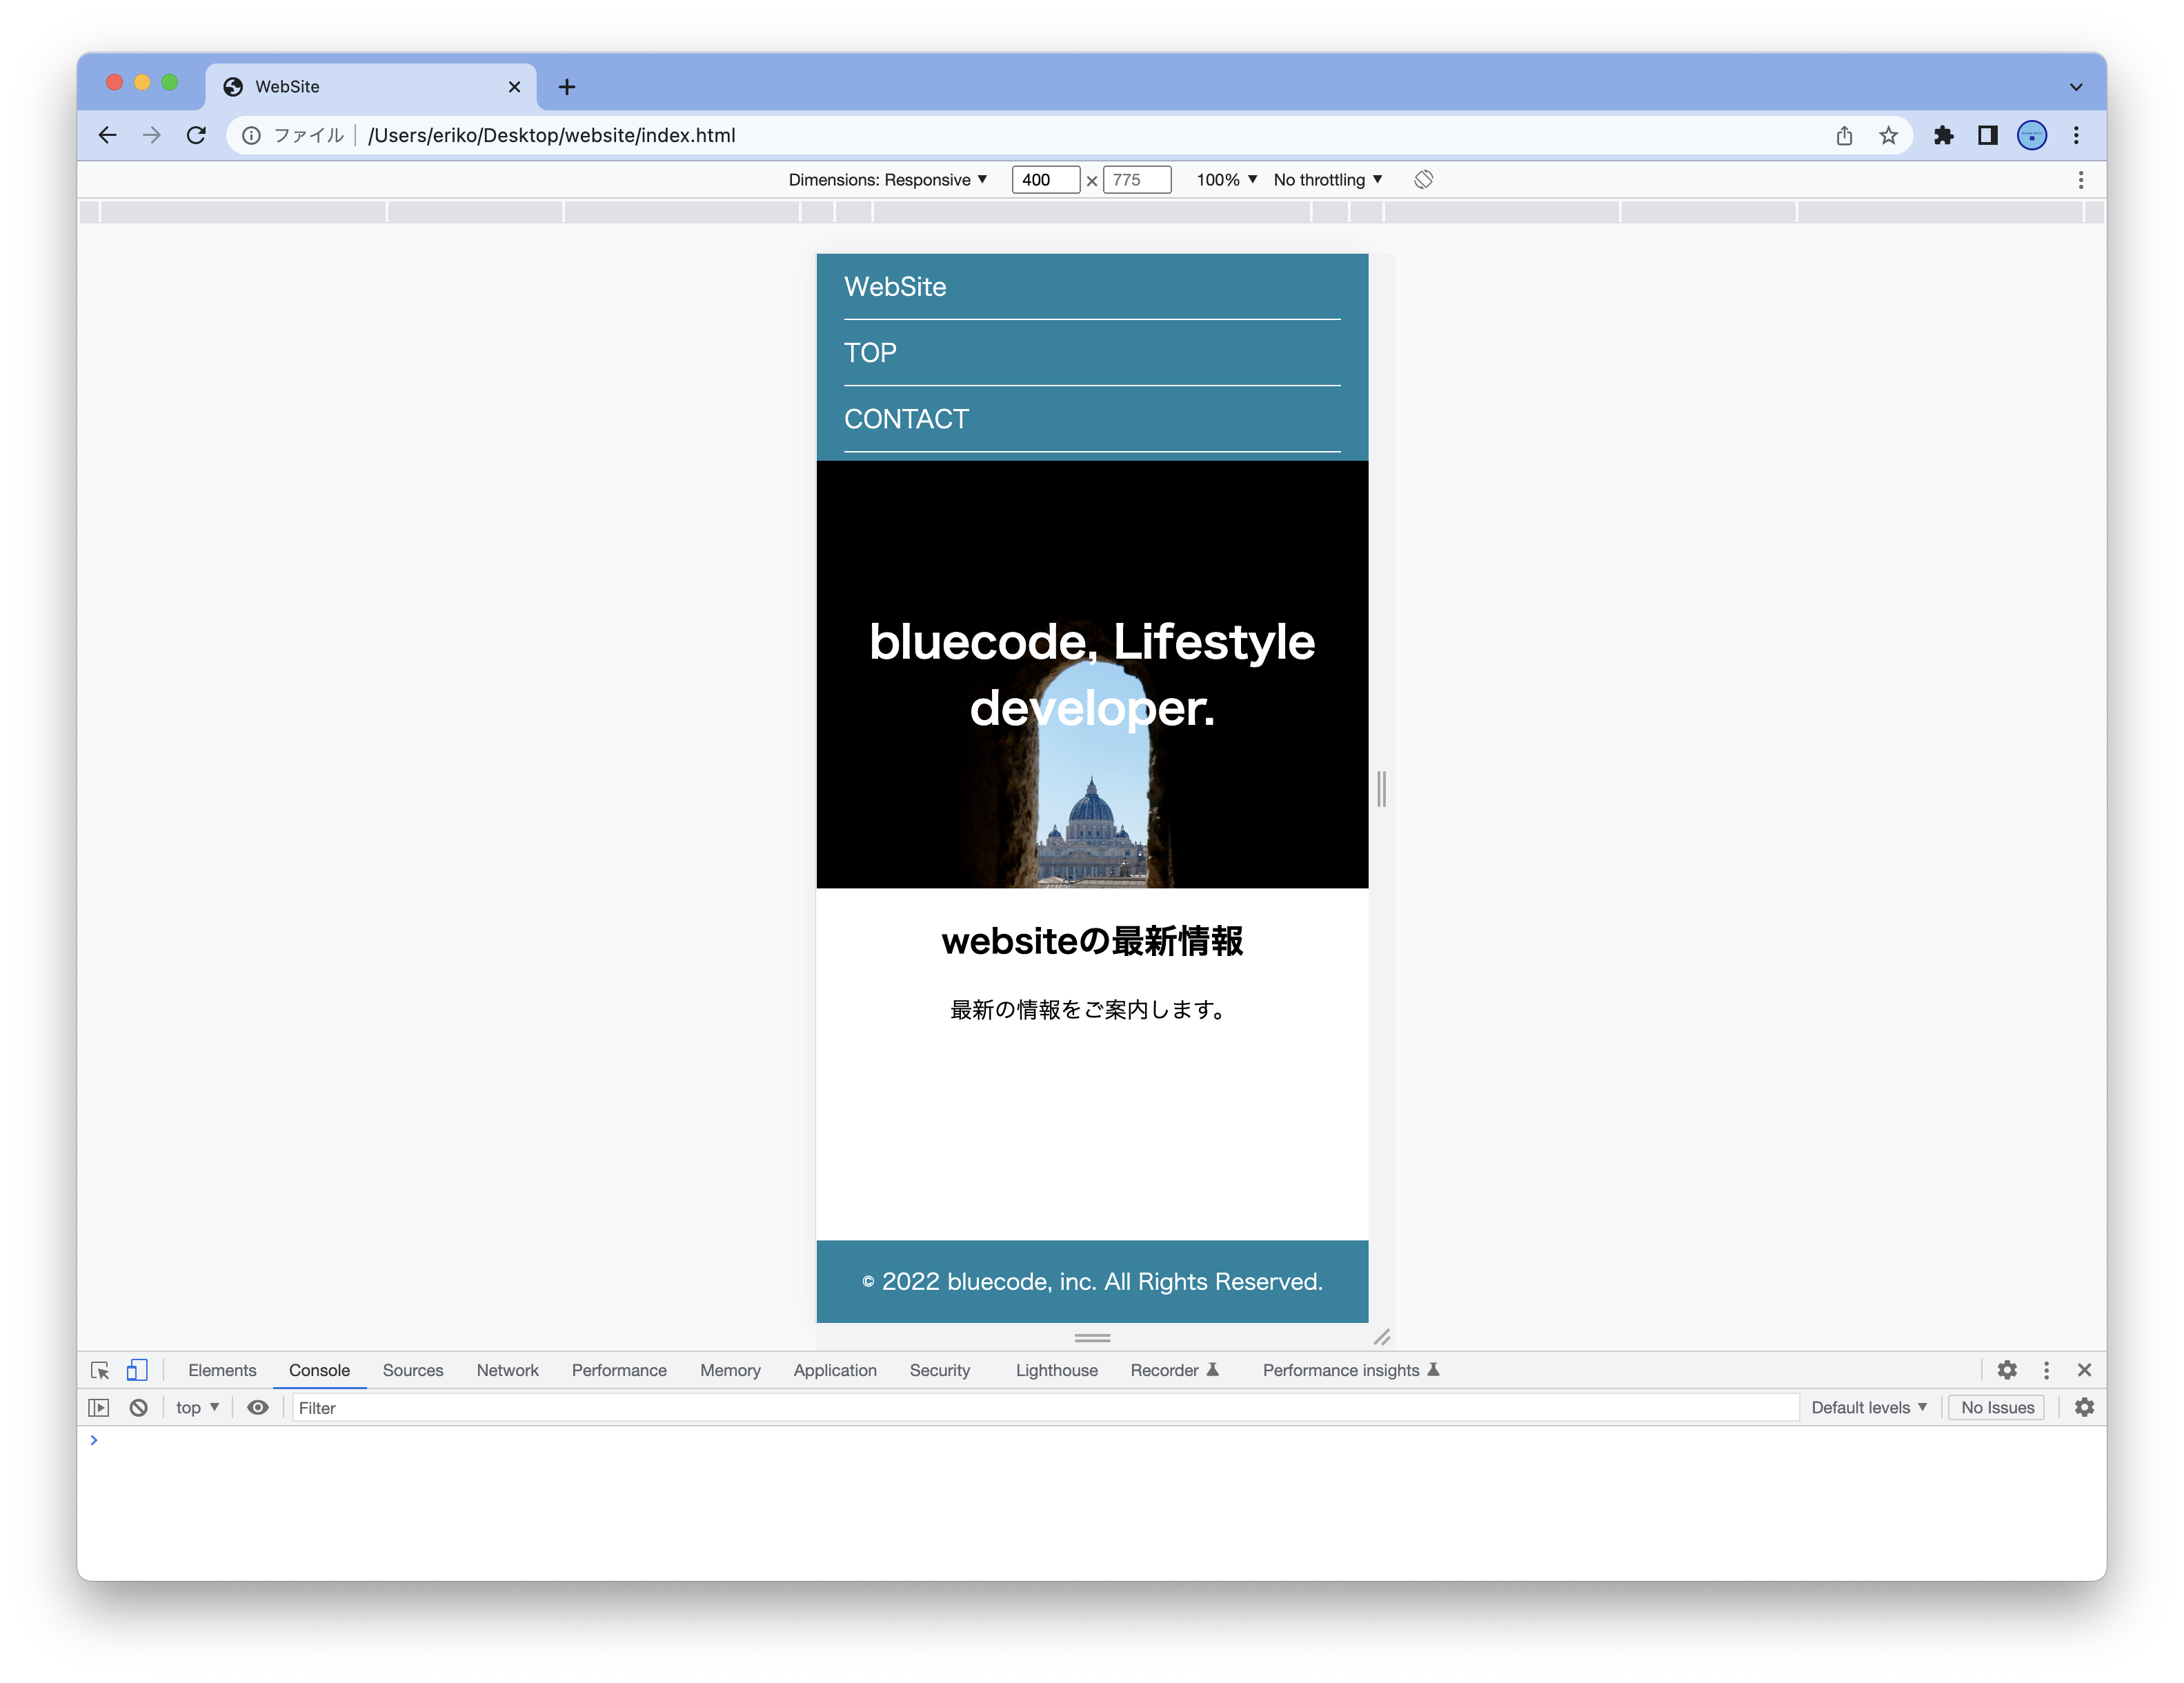Click the share page icon
This screenshot has width=2184, height=1683.
coord(1844,135)
